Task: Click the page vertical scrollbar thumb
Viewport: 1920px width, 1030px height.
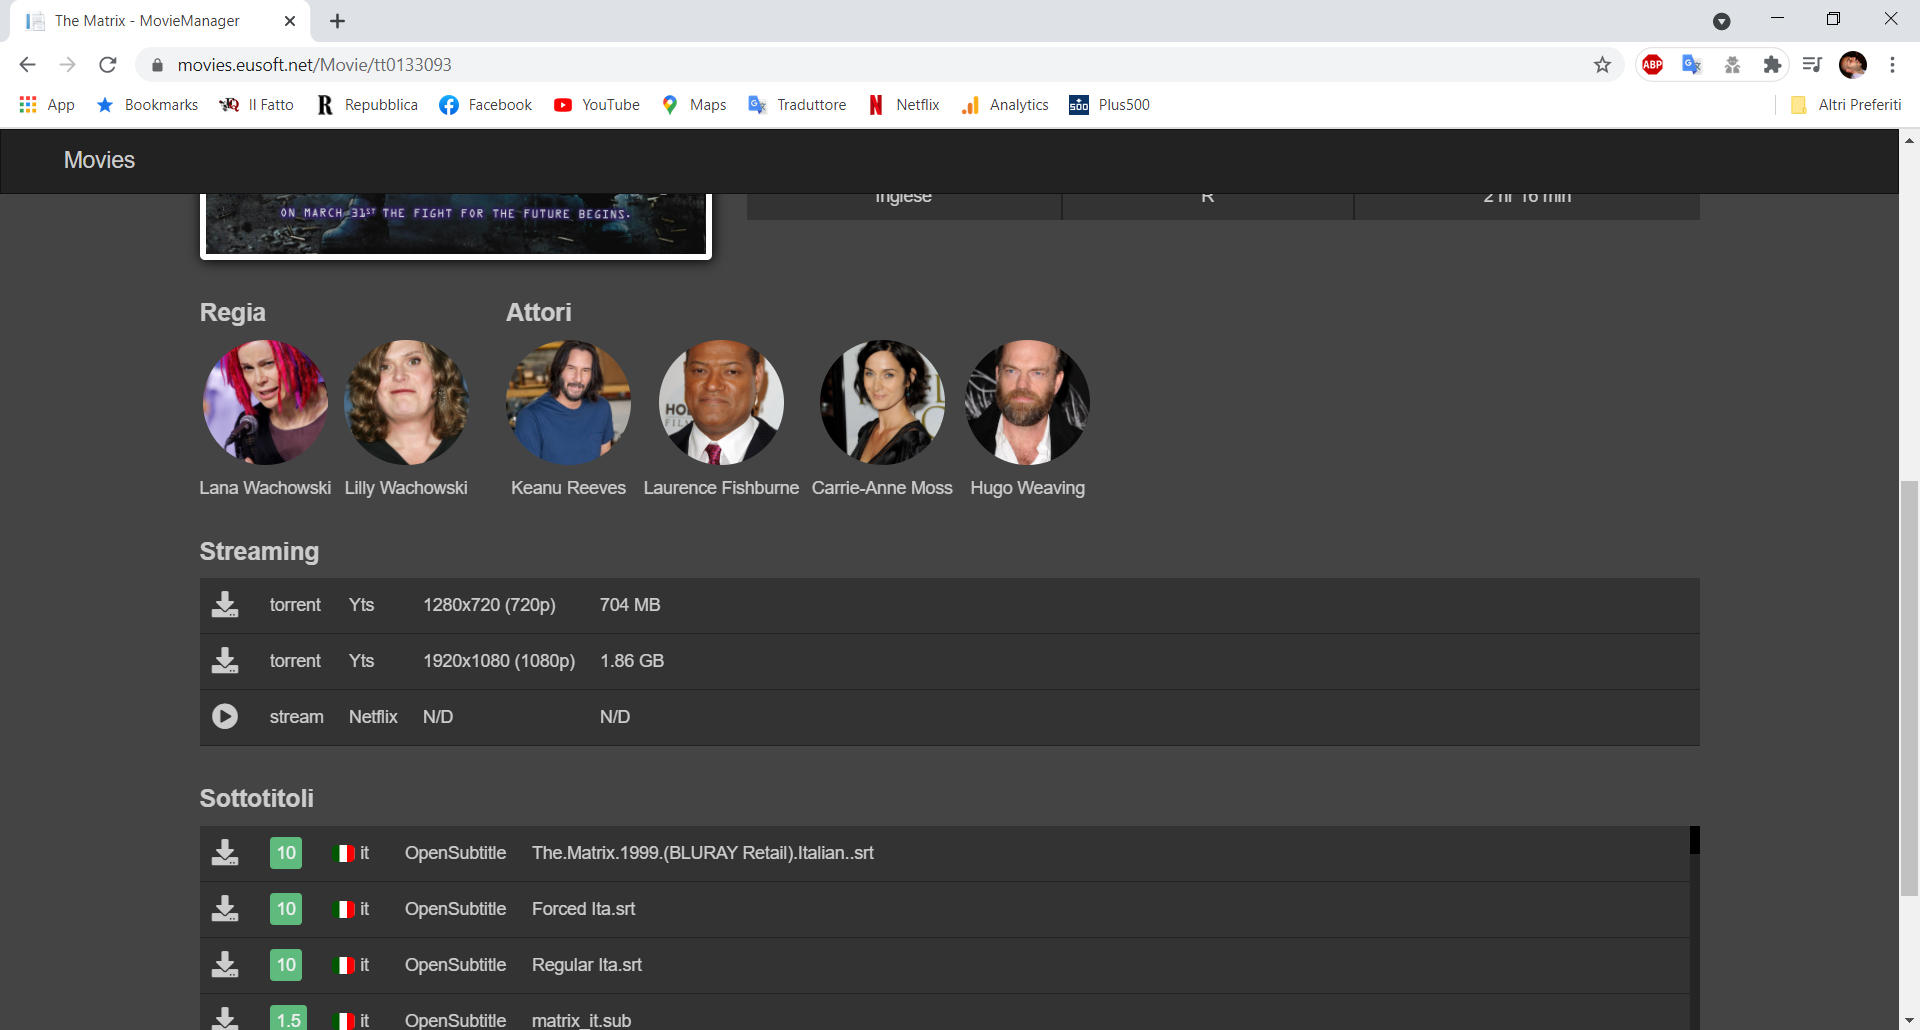Action: click(1909, 688)
